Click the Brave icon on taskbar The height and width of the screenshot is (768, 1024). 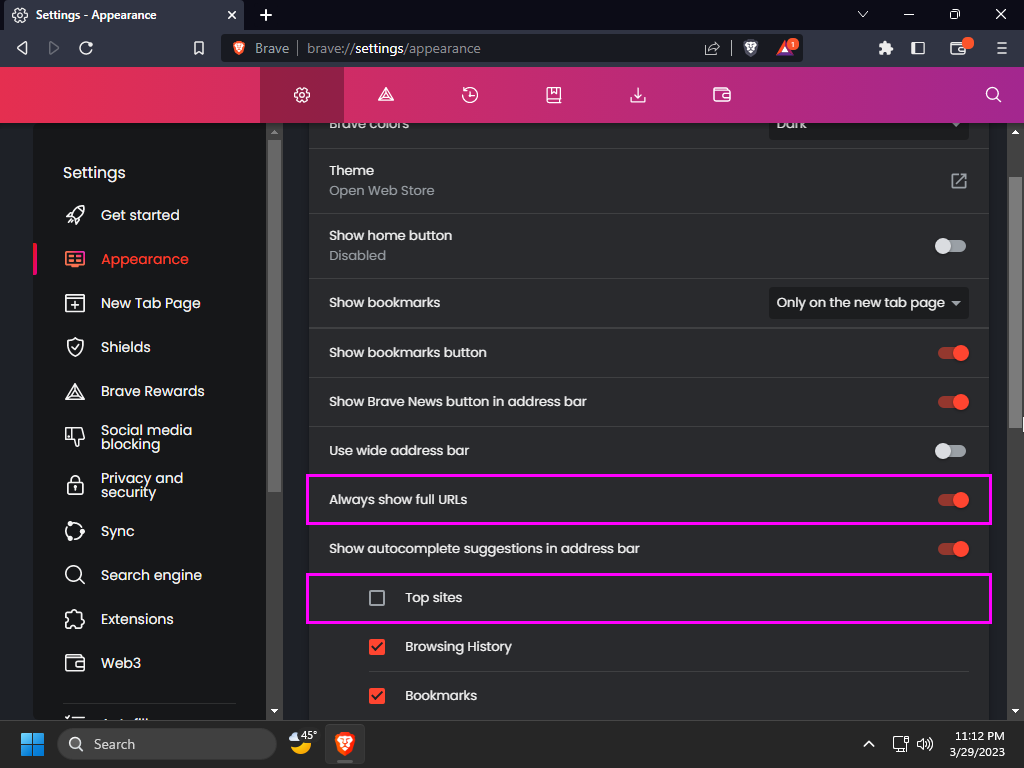345,744
